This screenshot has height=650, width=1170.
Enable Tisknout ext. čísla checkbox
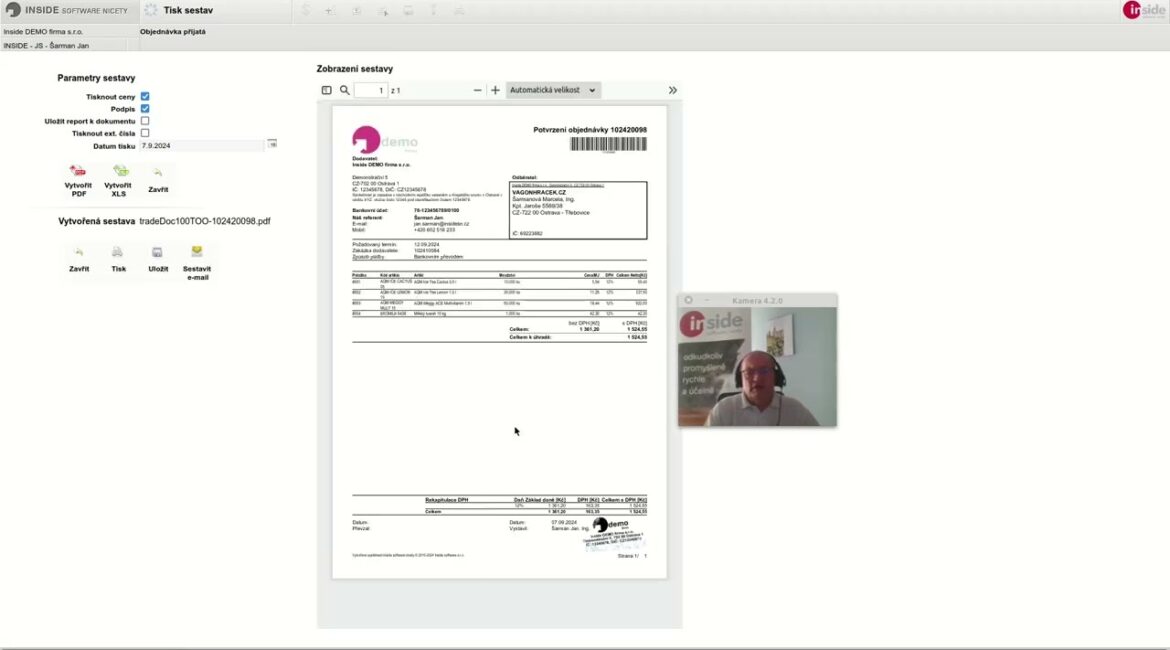tap(145, 133)
